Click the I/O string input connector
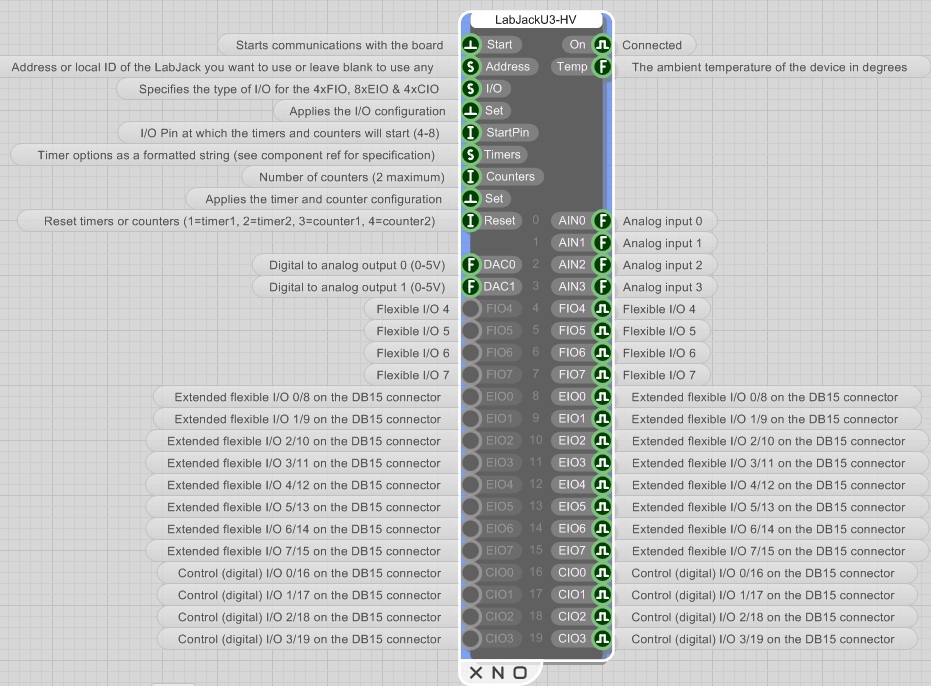The width and height of the screenshot is (931, 686). pyautogui.click(x=471, y=88)
